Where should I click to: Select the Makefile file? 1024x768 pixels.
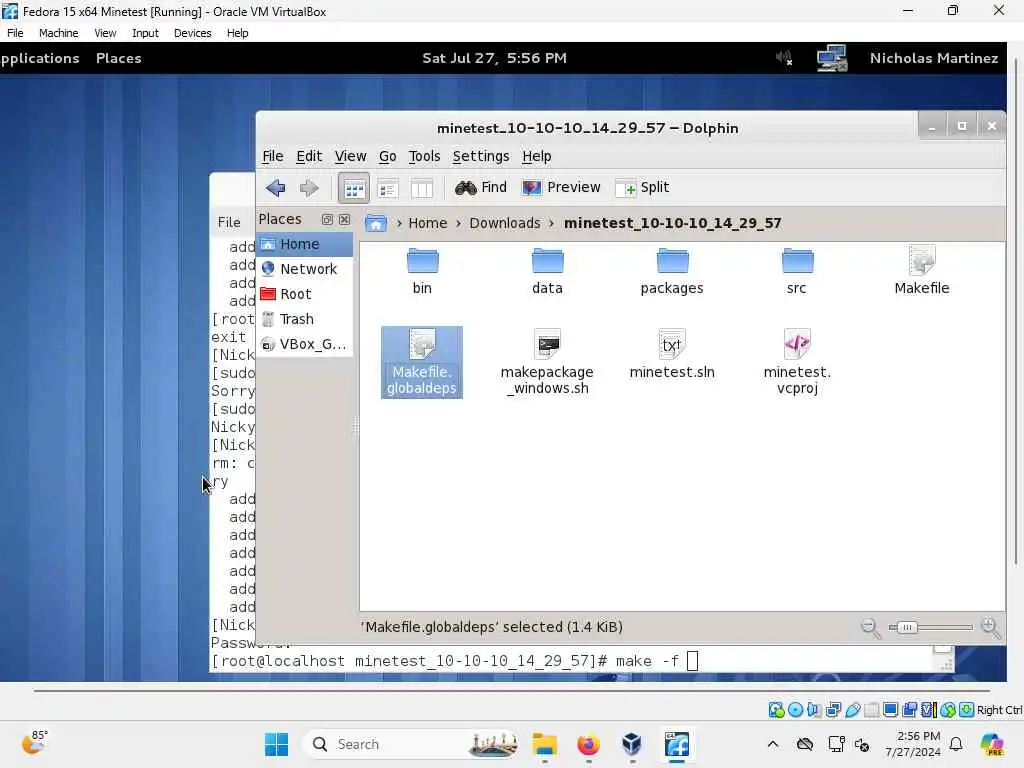pyautogui.click(x=921, y=271)
